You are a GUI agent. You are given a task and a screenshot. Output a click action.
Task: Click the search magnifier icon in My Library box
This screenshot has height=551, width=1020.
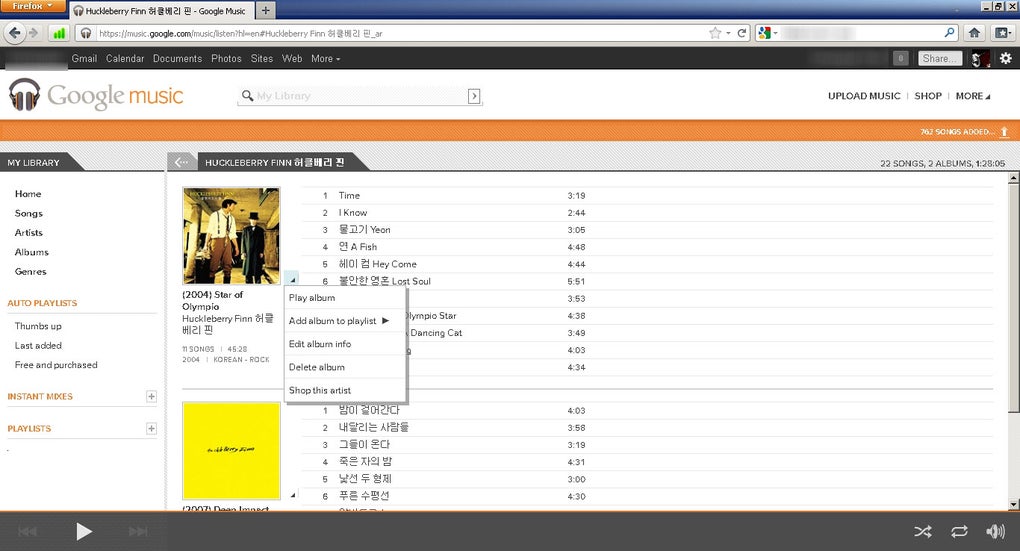pyautogui.click(x=247, y=96)
